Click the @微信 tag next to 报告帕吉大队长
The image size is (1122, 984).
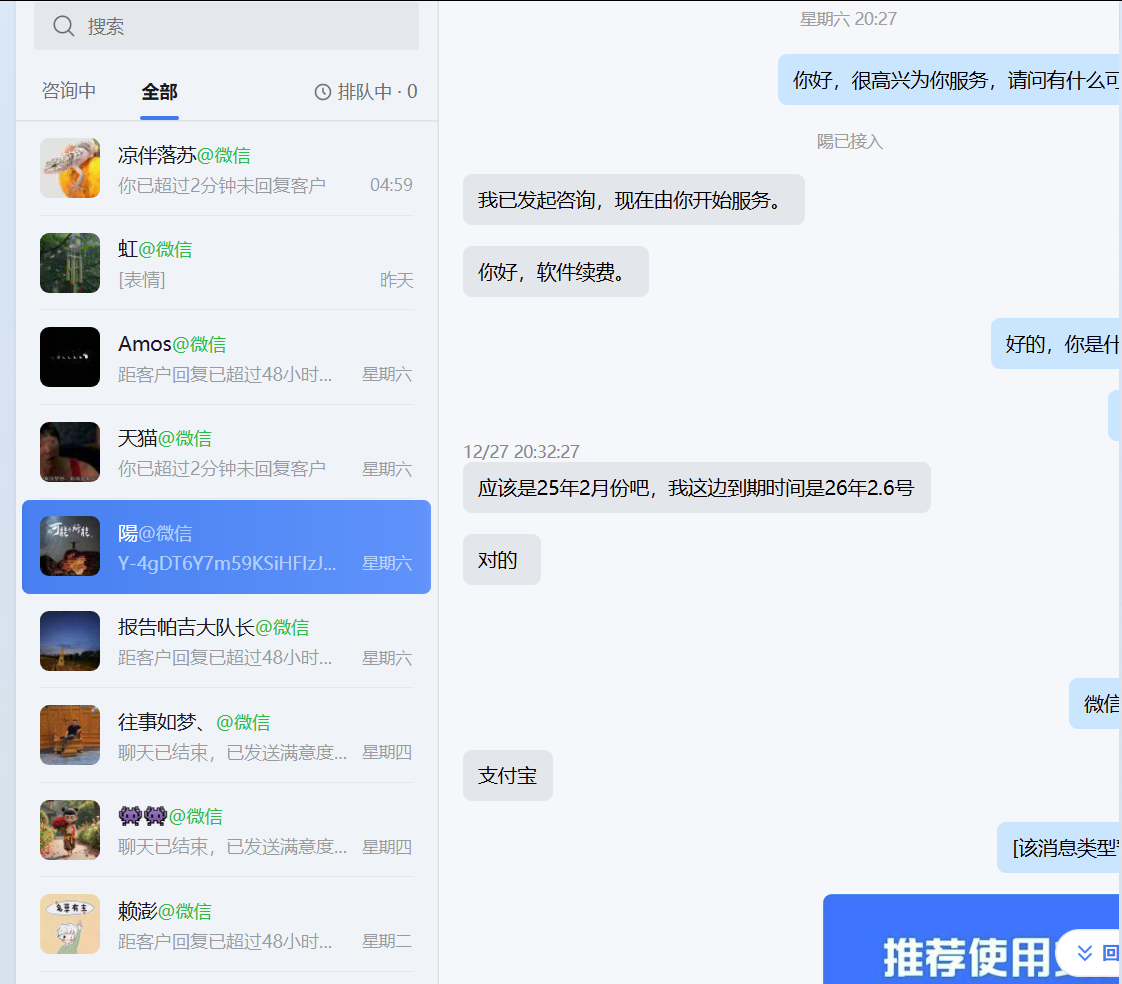coord(281,627)
